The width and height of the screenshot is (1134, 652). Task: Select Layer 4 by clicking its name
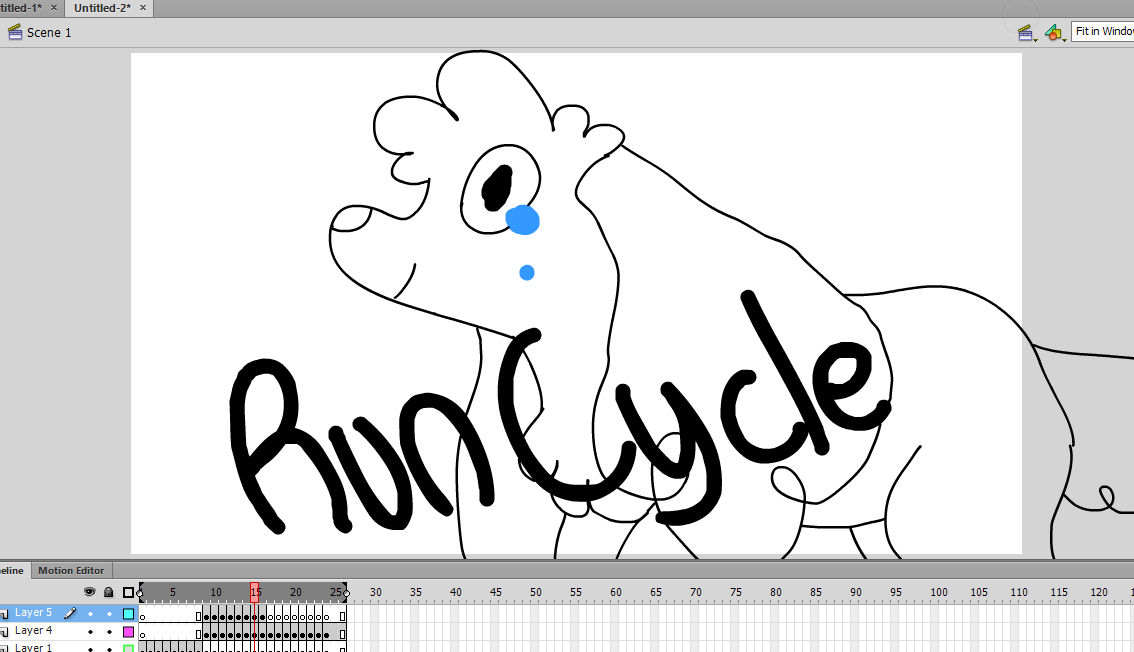pos(35,630)
